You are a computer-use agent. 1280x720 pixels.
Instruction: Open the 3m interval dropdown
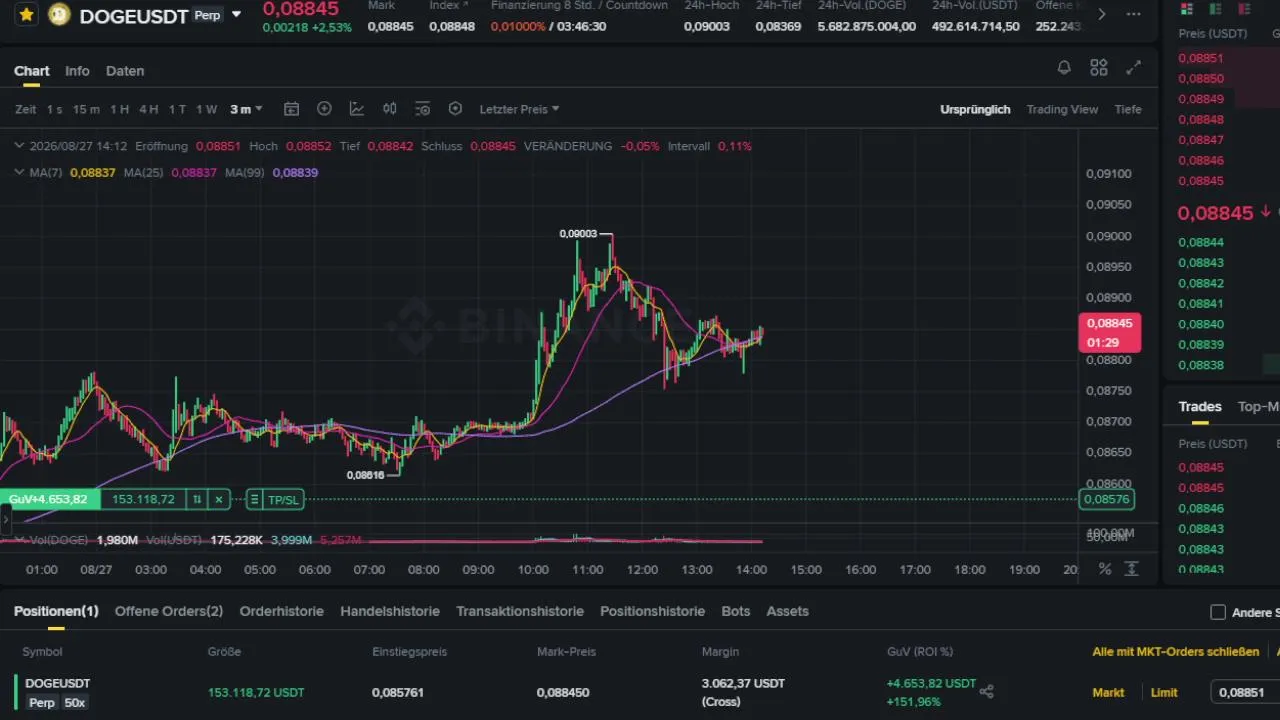[x=246, y=109]
